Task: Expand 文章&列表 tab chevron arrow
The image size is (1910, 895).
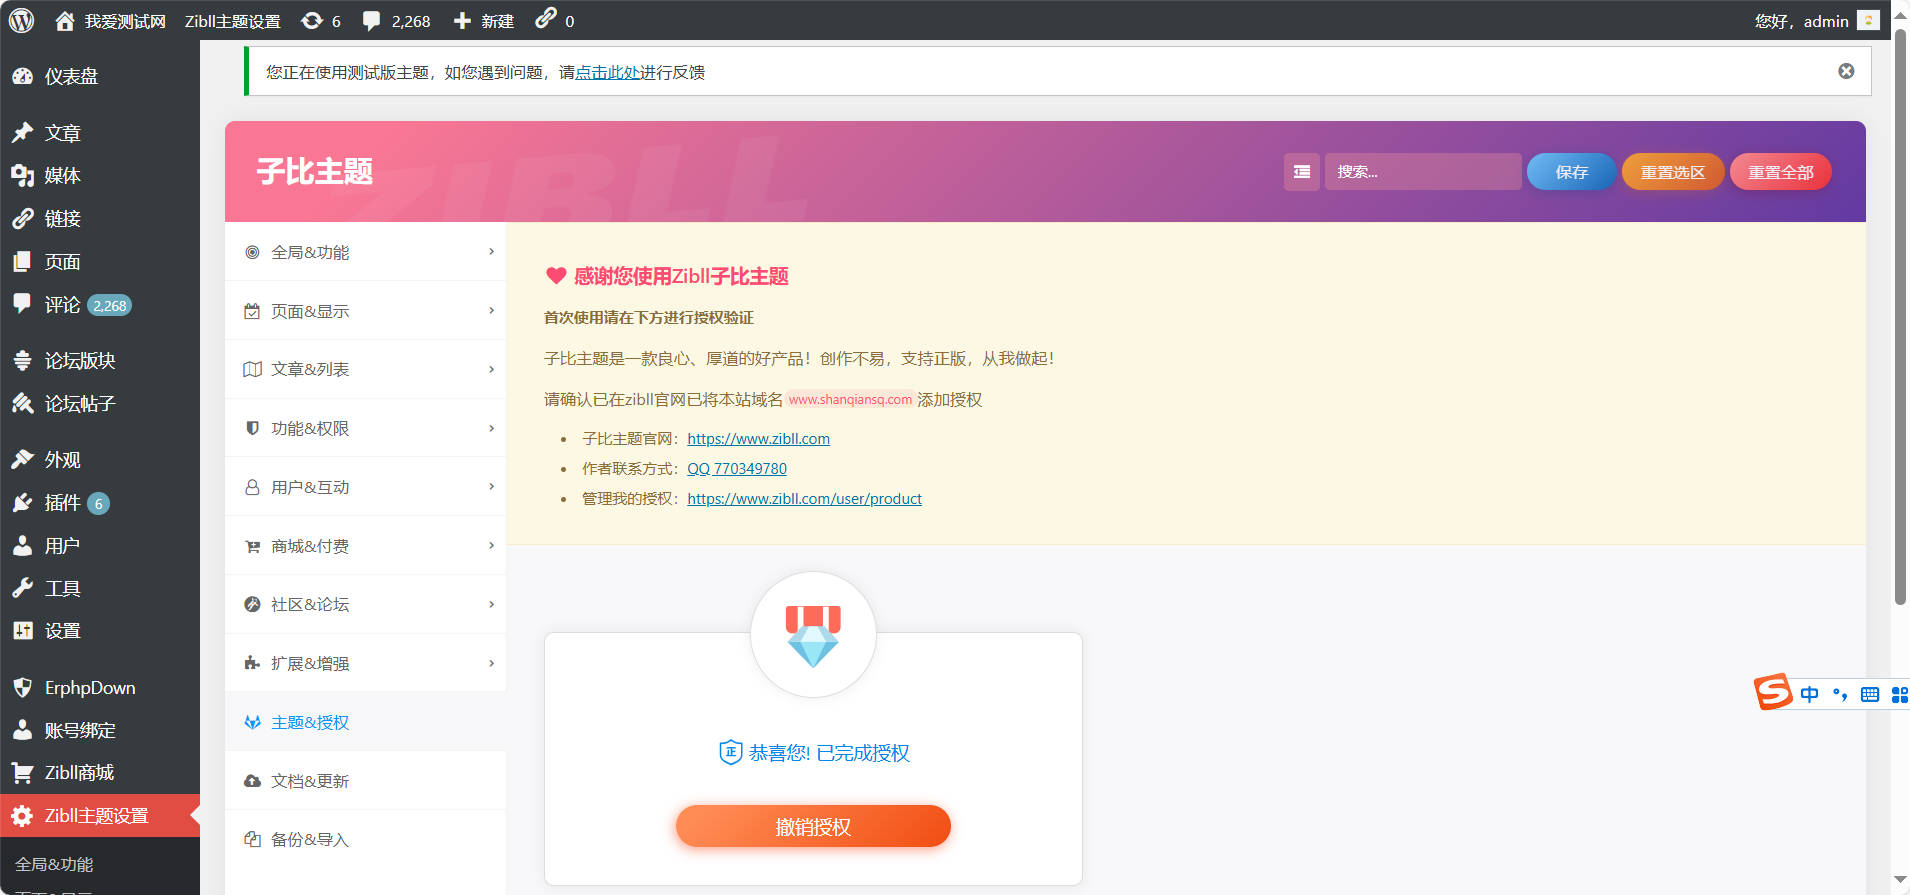Action: (491, 369)
